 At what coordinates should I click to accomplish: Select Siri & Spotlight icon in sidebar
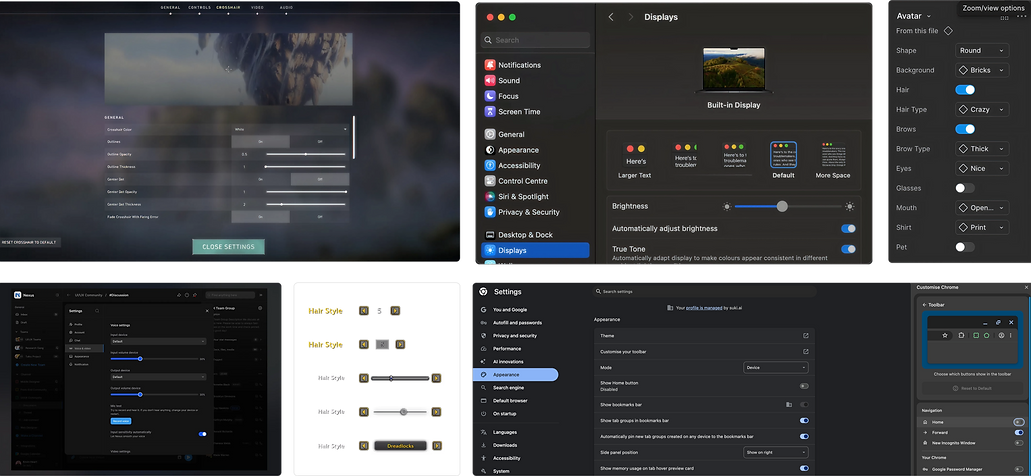pos(490,197)
